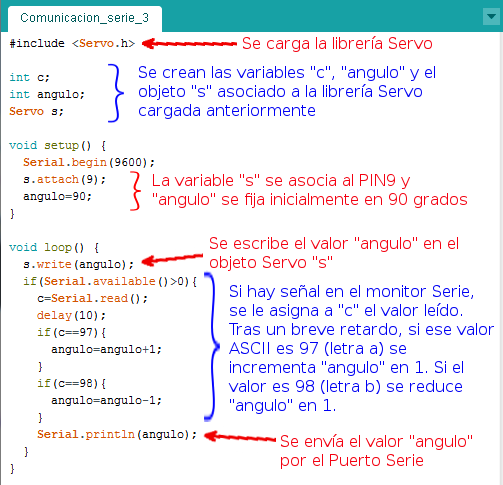The height and width of the screenshot is (485, 503).
Task: Click the 'if(c==97){' code line
Action: pos(71,332)
